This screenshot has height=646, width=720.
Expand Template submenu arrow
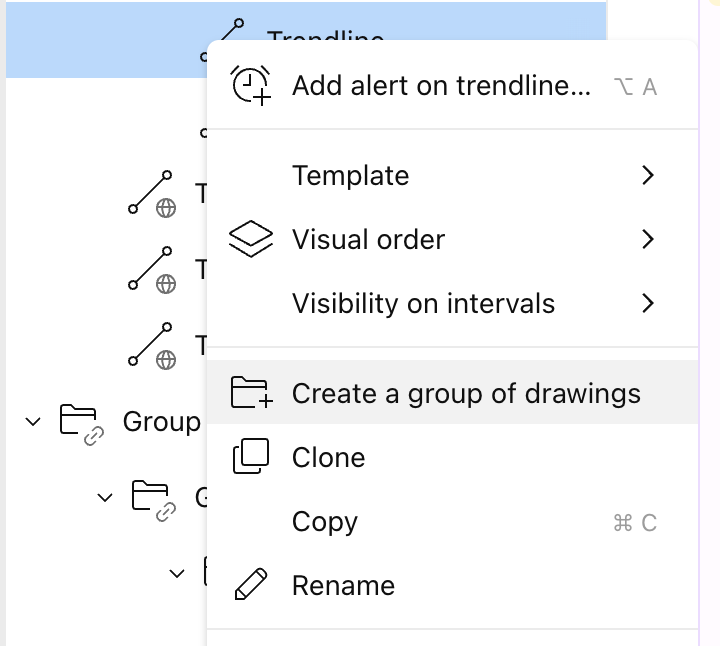pyautogui.click(x=647, y=175)
